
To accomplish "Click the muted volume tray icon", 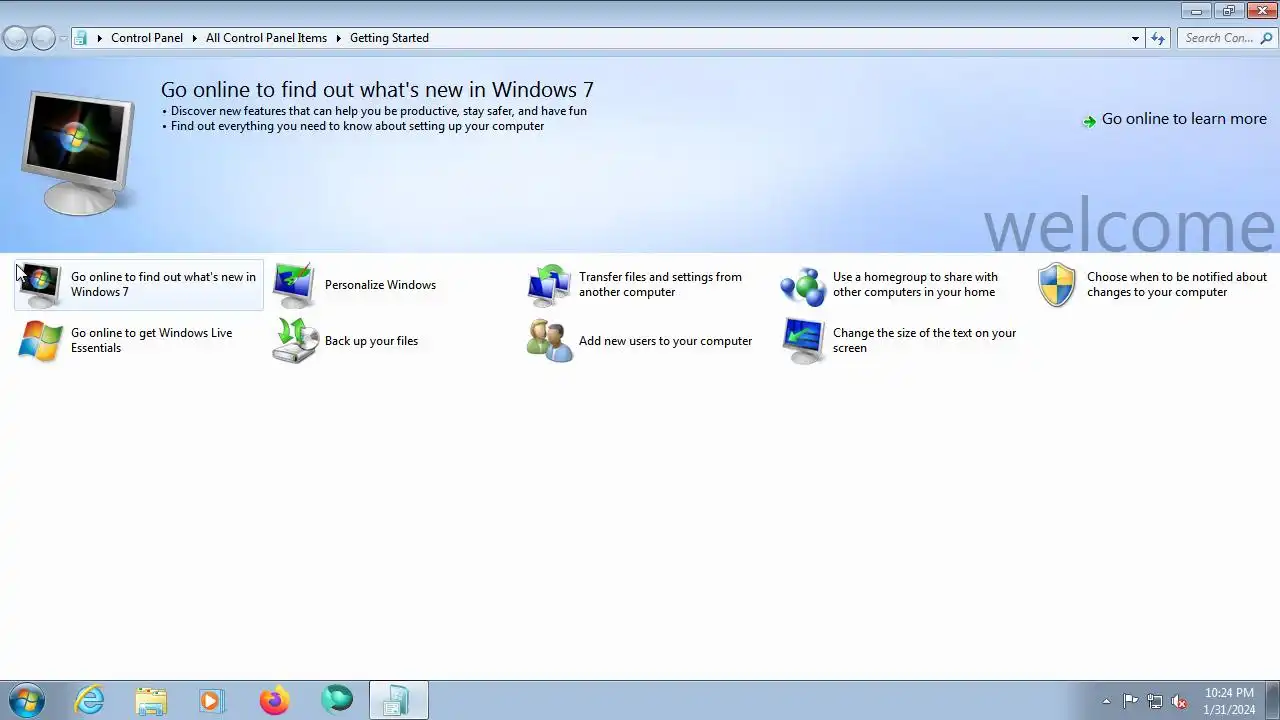I will coord(1180,701).
